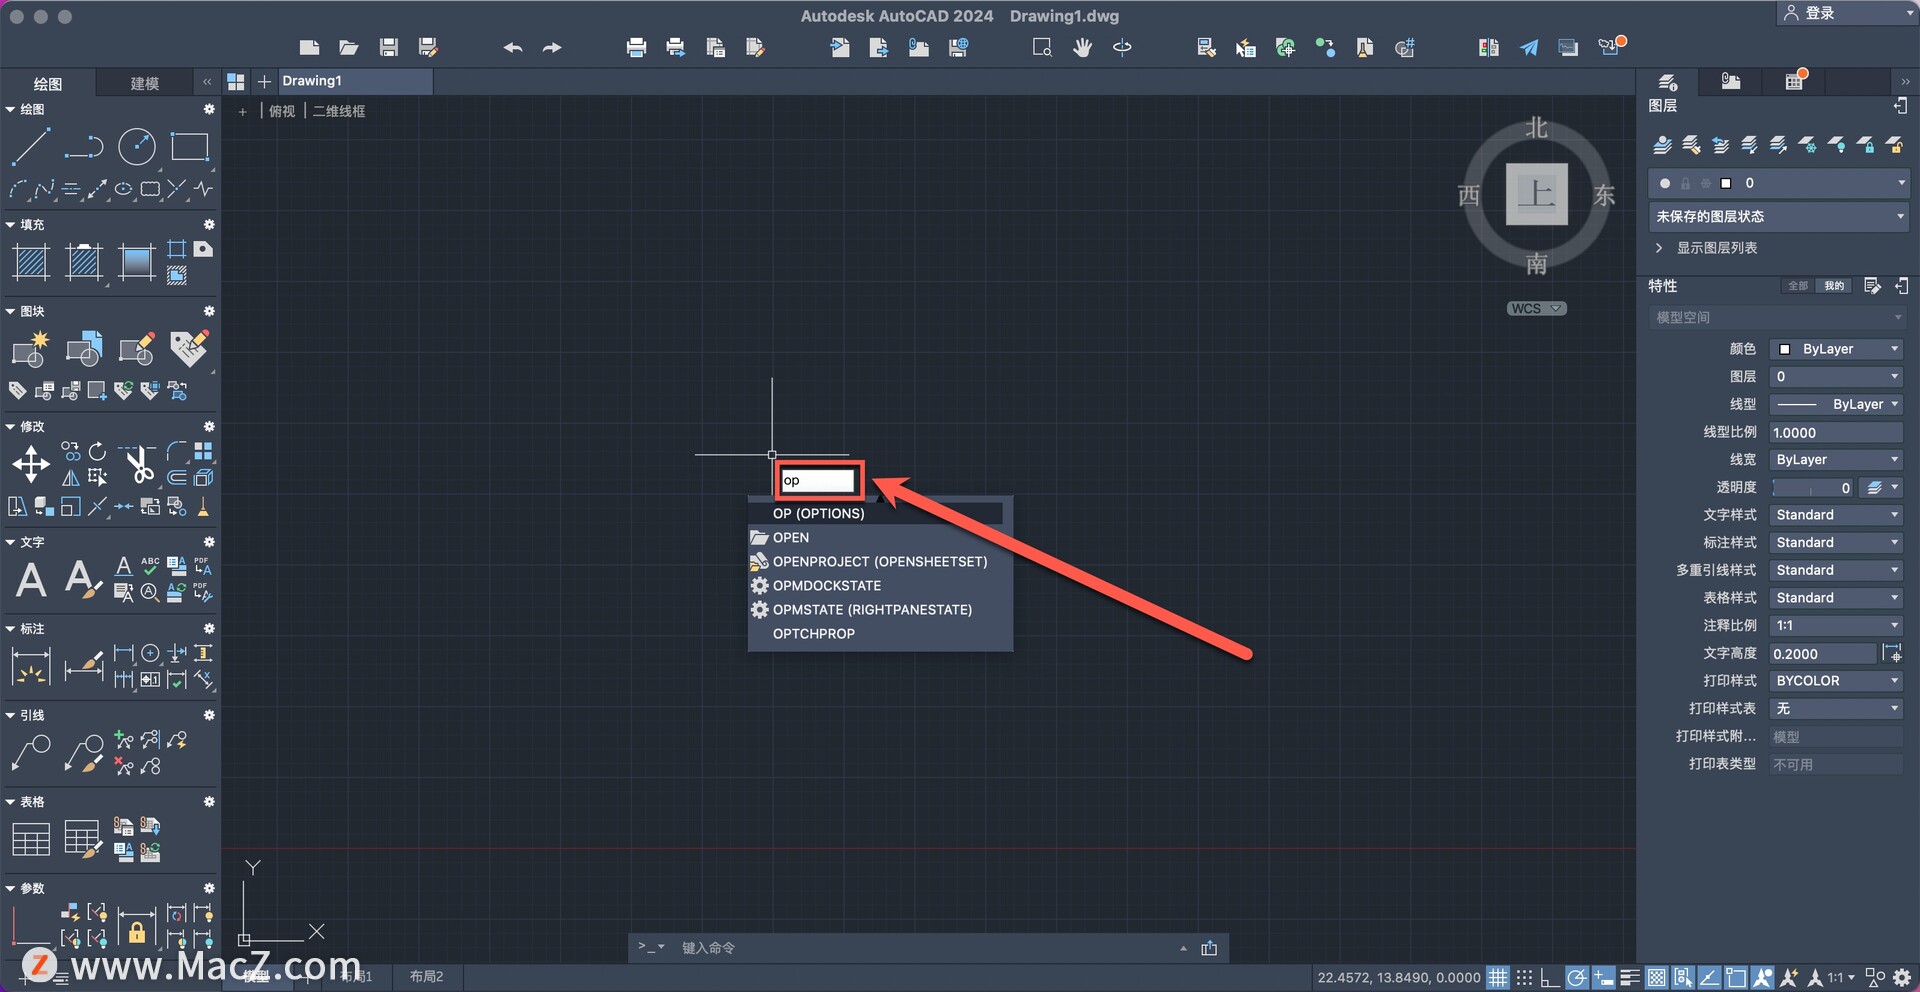Choose OPEN from command suggestions
1920x992 pixels.
click(x=880, y=537)
